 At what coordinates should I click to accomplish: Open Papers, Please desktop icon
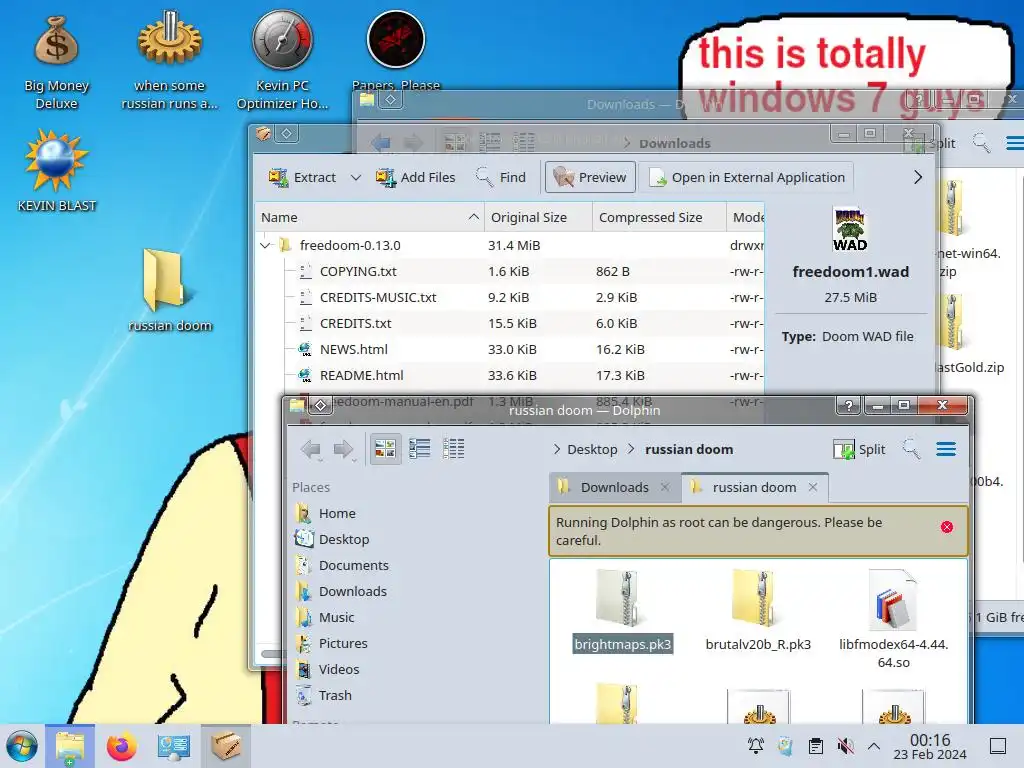396,49
